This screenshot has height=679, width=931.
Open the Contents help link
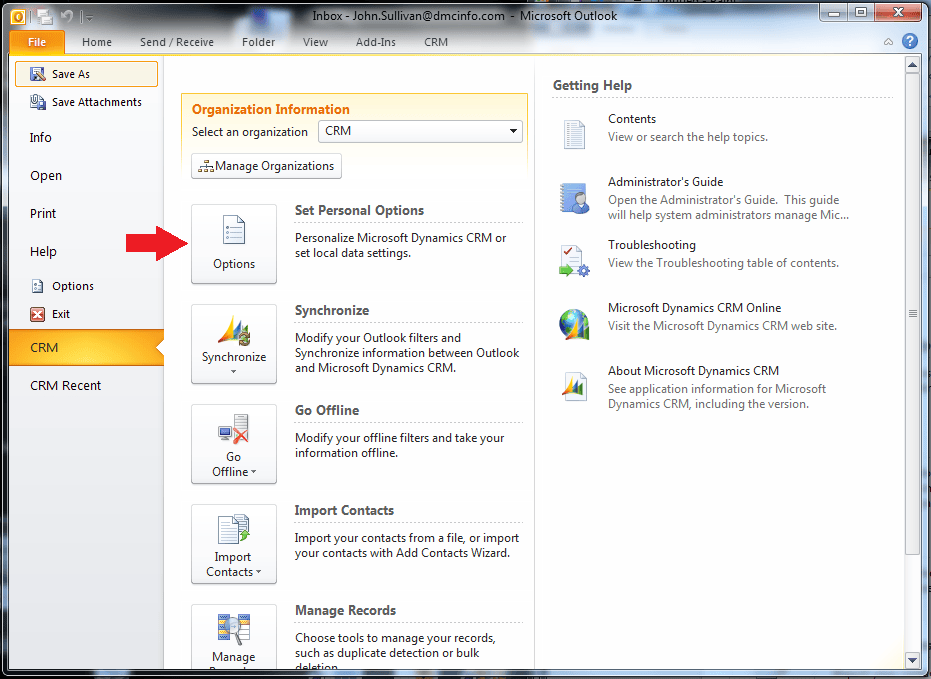[x=632, y=119]
